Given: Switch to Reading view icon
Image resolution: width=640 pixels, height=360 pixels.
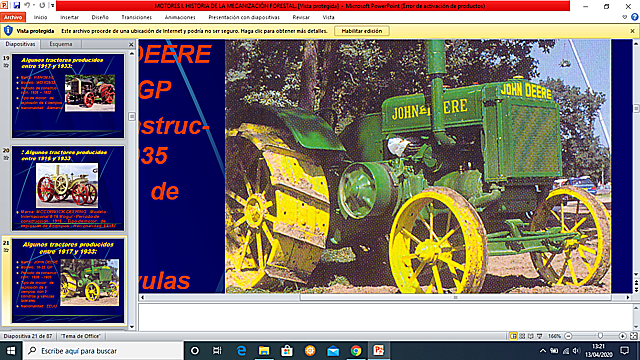Looking at the screenshot, I should click(x=531, y=336).
